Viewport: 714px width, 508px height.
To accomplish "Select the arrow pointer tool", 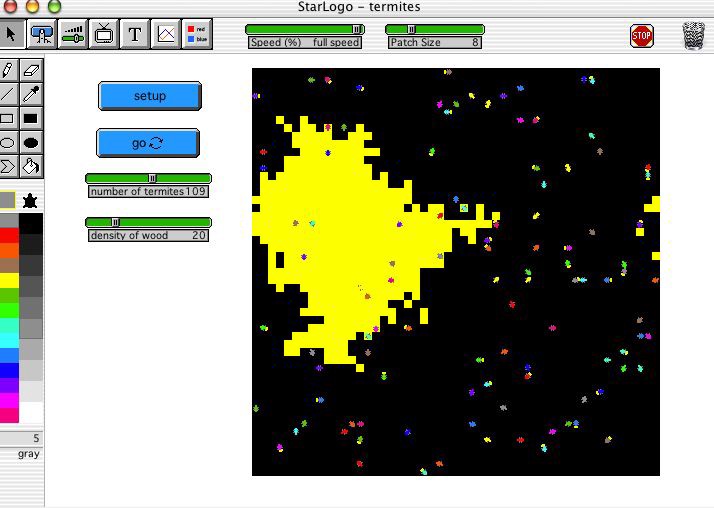I will pos(12,35).
